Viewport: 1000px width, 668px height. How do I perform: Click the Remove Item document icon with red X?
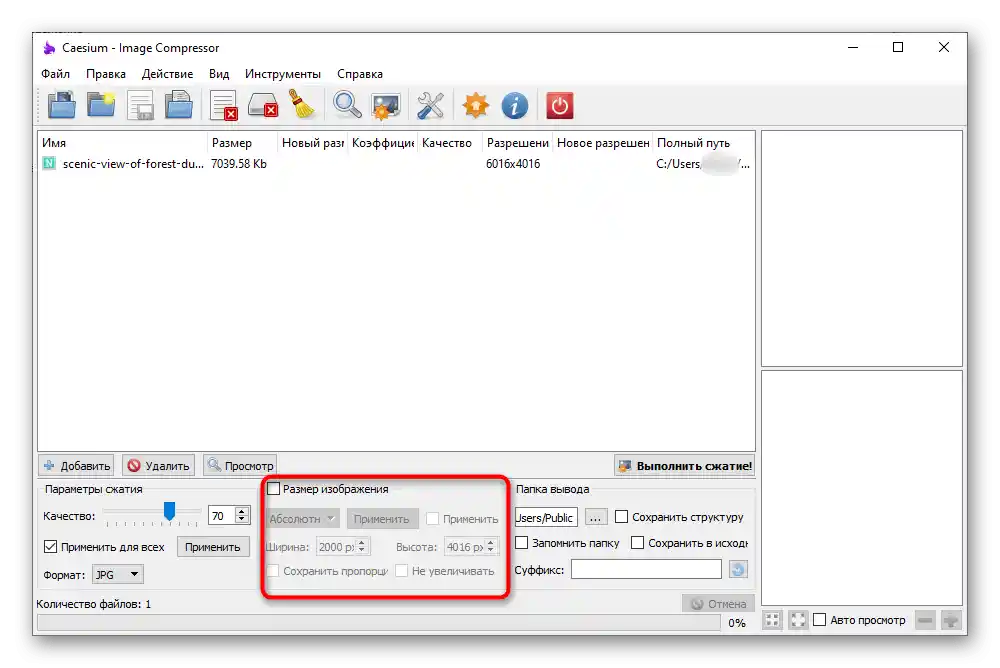[x=224, y=105]
